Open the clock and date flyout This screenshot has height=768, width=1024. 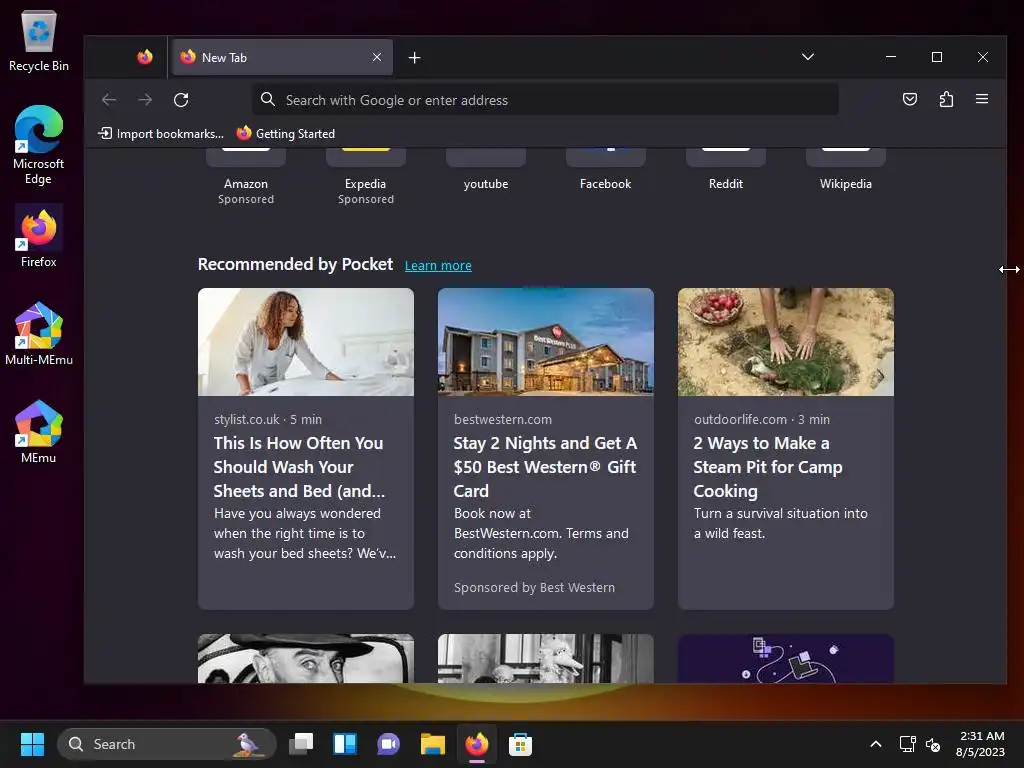pos(980,744)
